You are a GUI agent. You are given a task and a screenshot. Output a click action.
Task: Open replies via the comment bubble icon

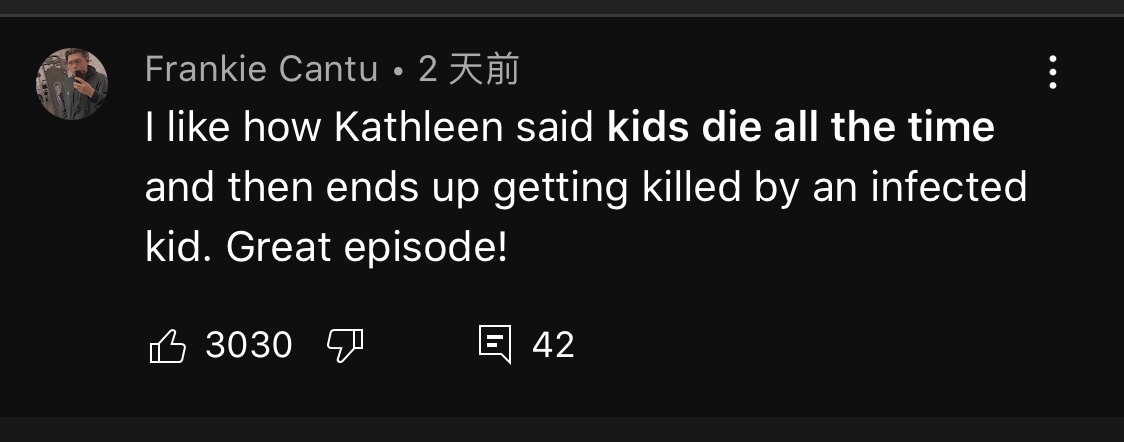(495, 345)
